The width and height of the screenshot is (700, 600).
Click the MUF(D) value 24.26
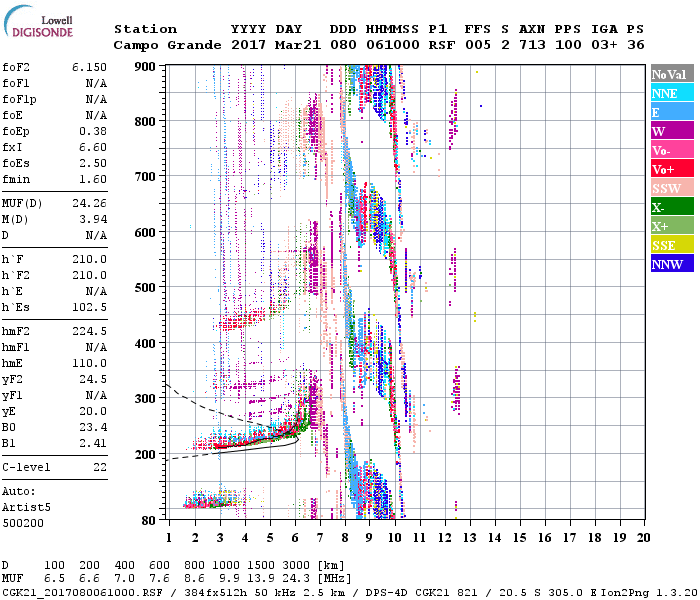[88, 203]
